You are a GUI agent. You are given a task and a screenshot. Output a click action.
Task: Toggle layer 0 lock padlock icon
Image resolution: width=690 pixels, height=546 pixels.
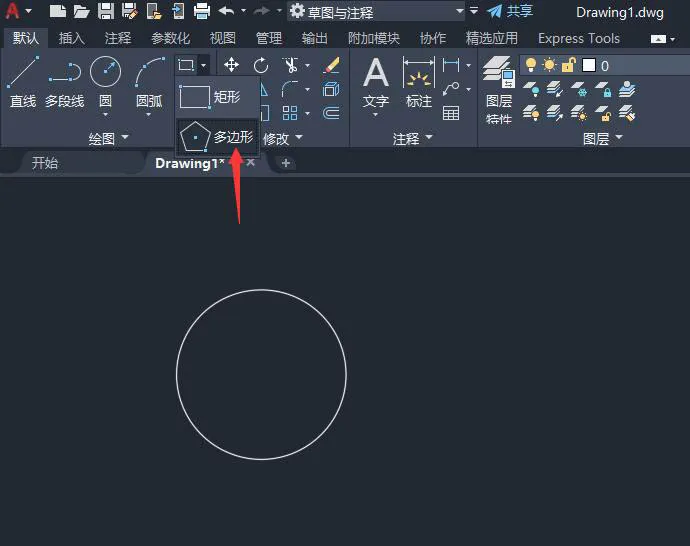[568, 65]
